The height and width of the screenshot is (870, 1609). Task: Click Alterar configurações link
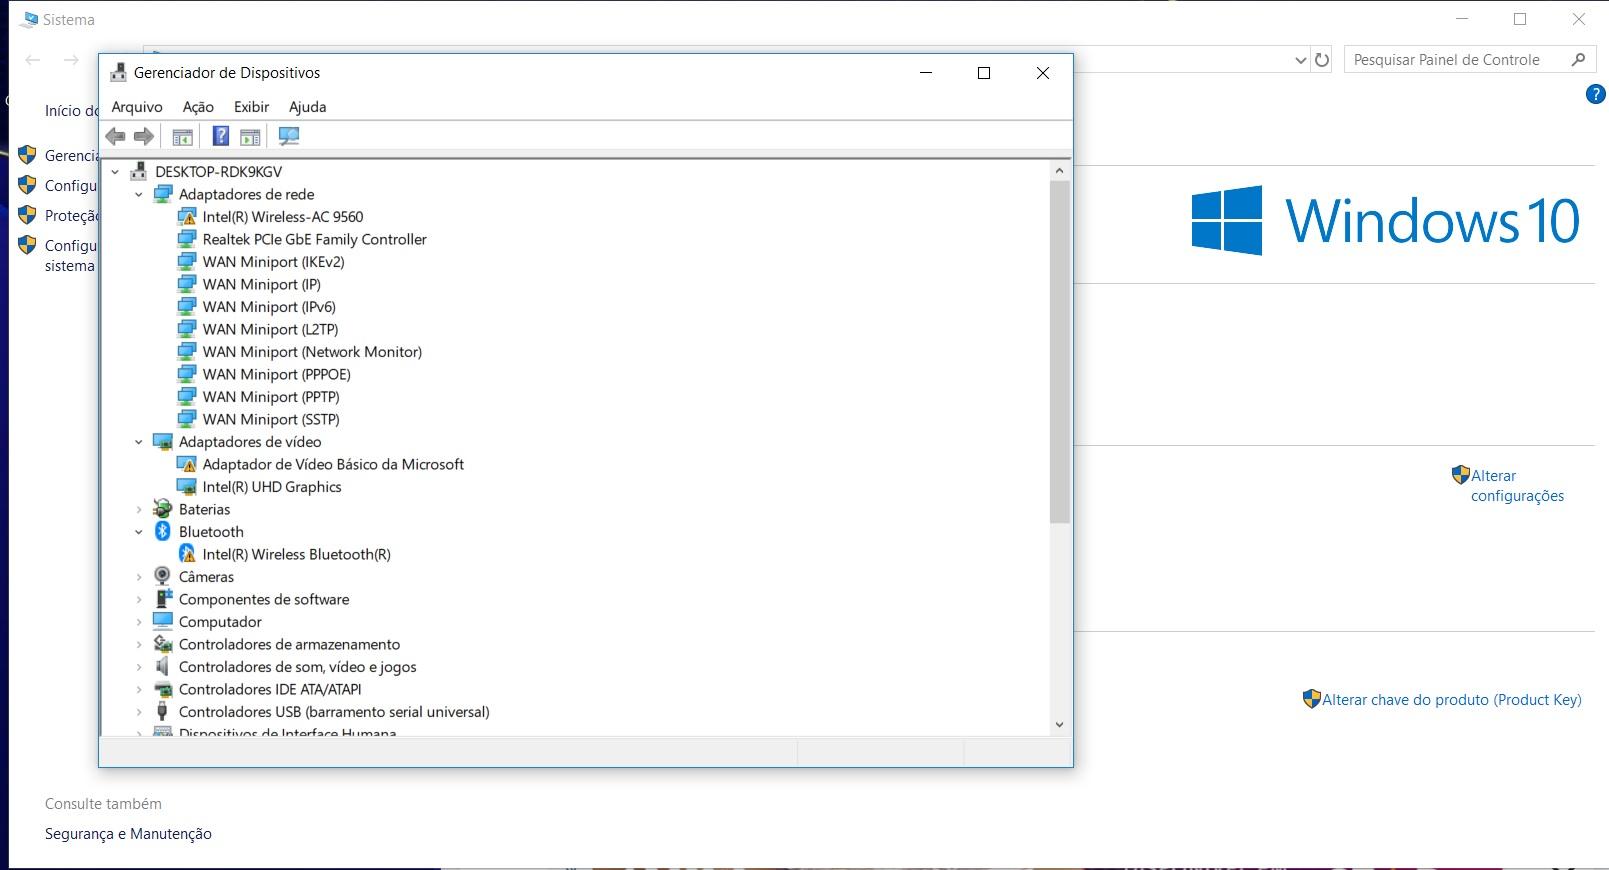point(1517,486)
